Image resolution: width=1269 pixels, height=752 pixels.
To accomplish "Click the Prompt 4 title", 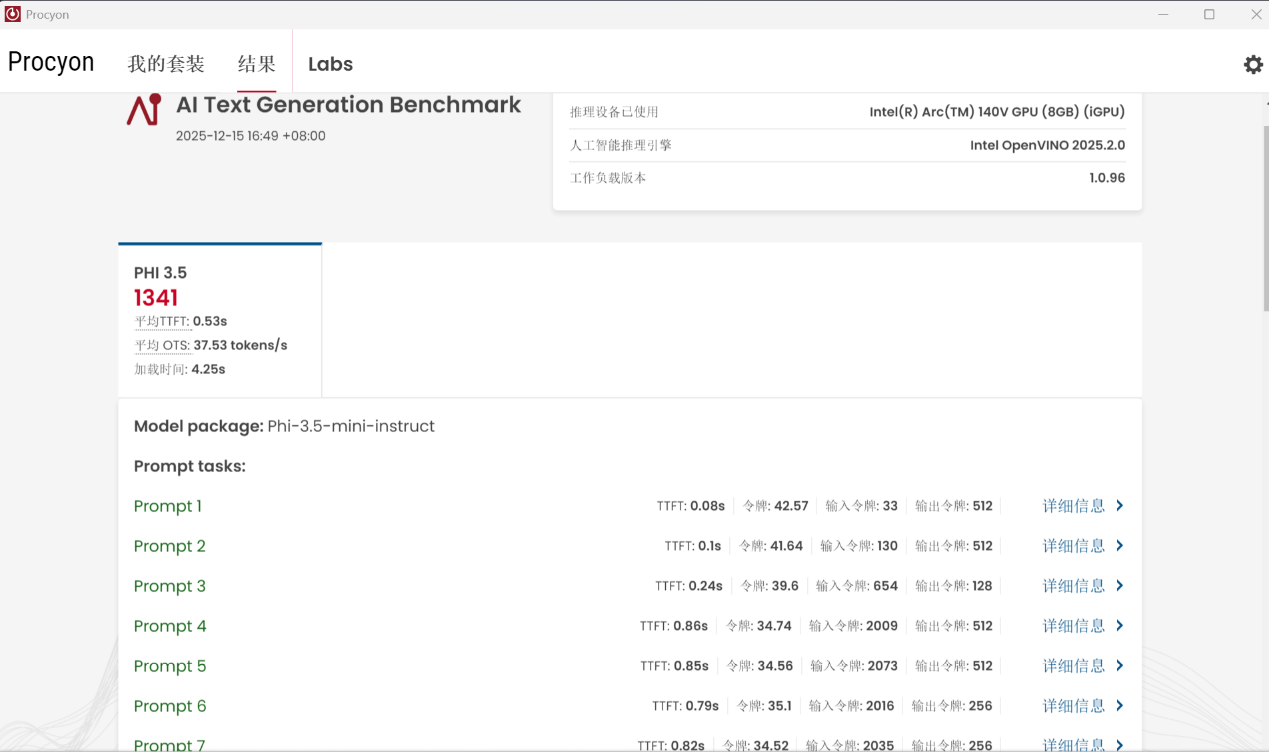I will tap(170, 626).
